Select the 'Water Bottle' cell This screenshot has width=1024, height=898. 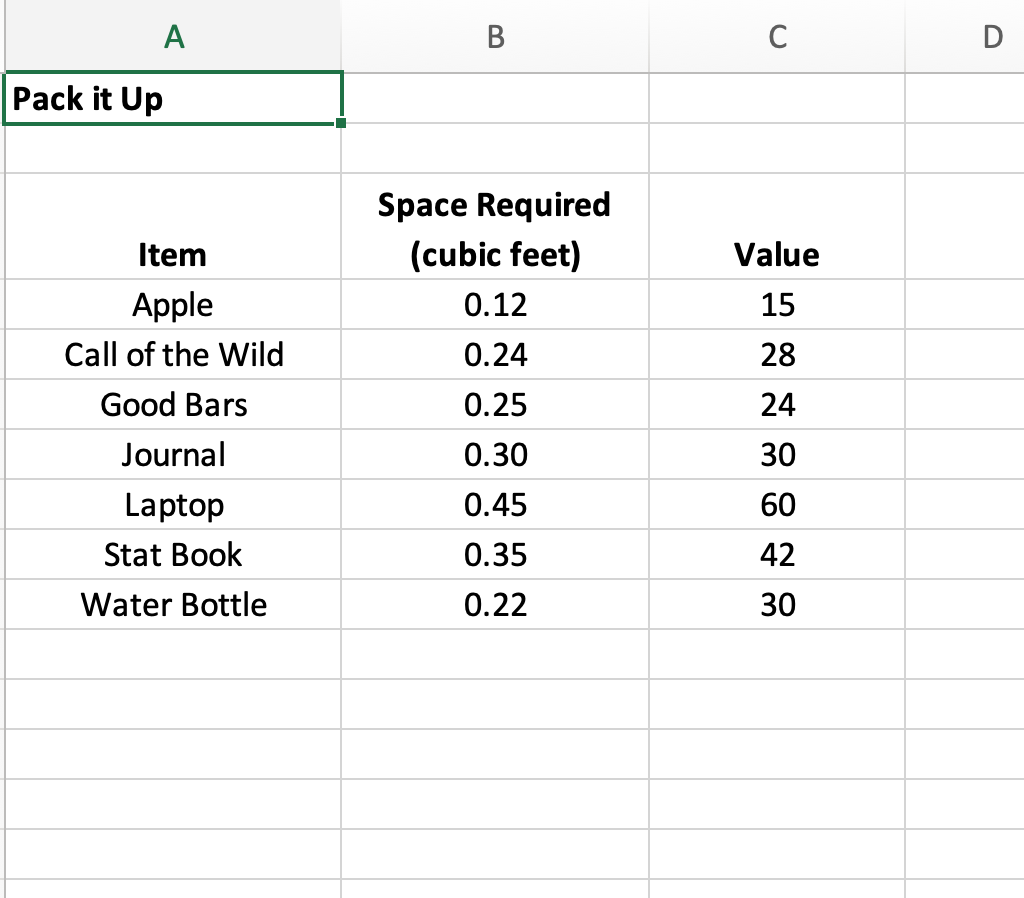[173, 604]
